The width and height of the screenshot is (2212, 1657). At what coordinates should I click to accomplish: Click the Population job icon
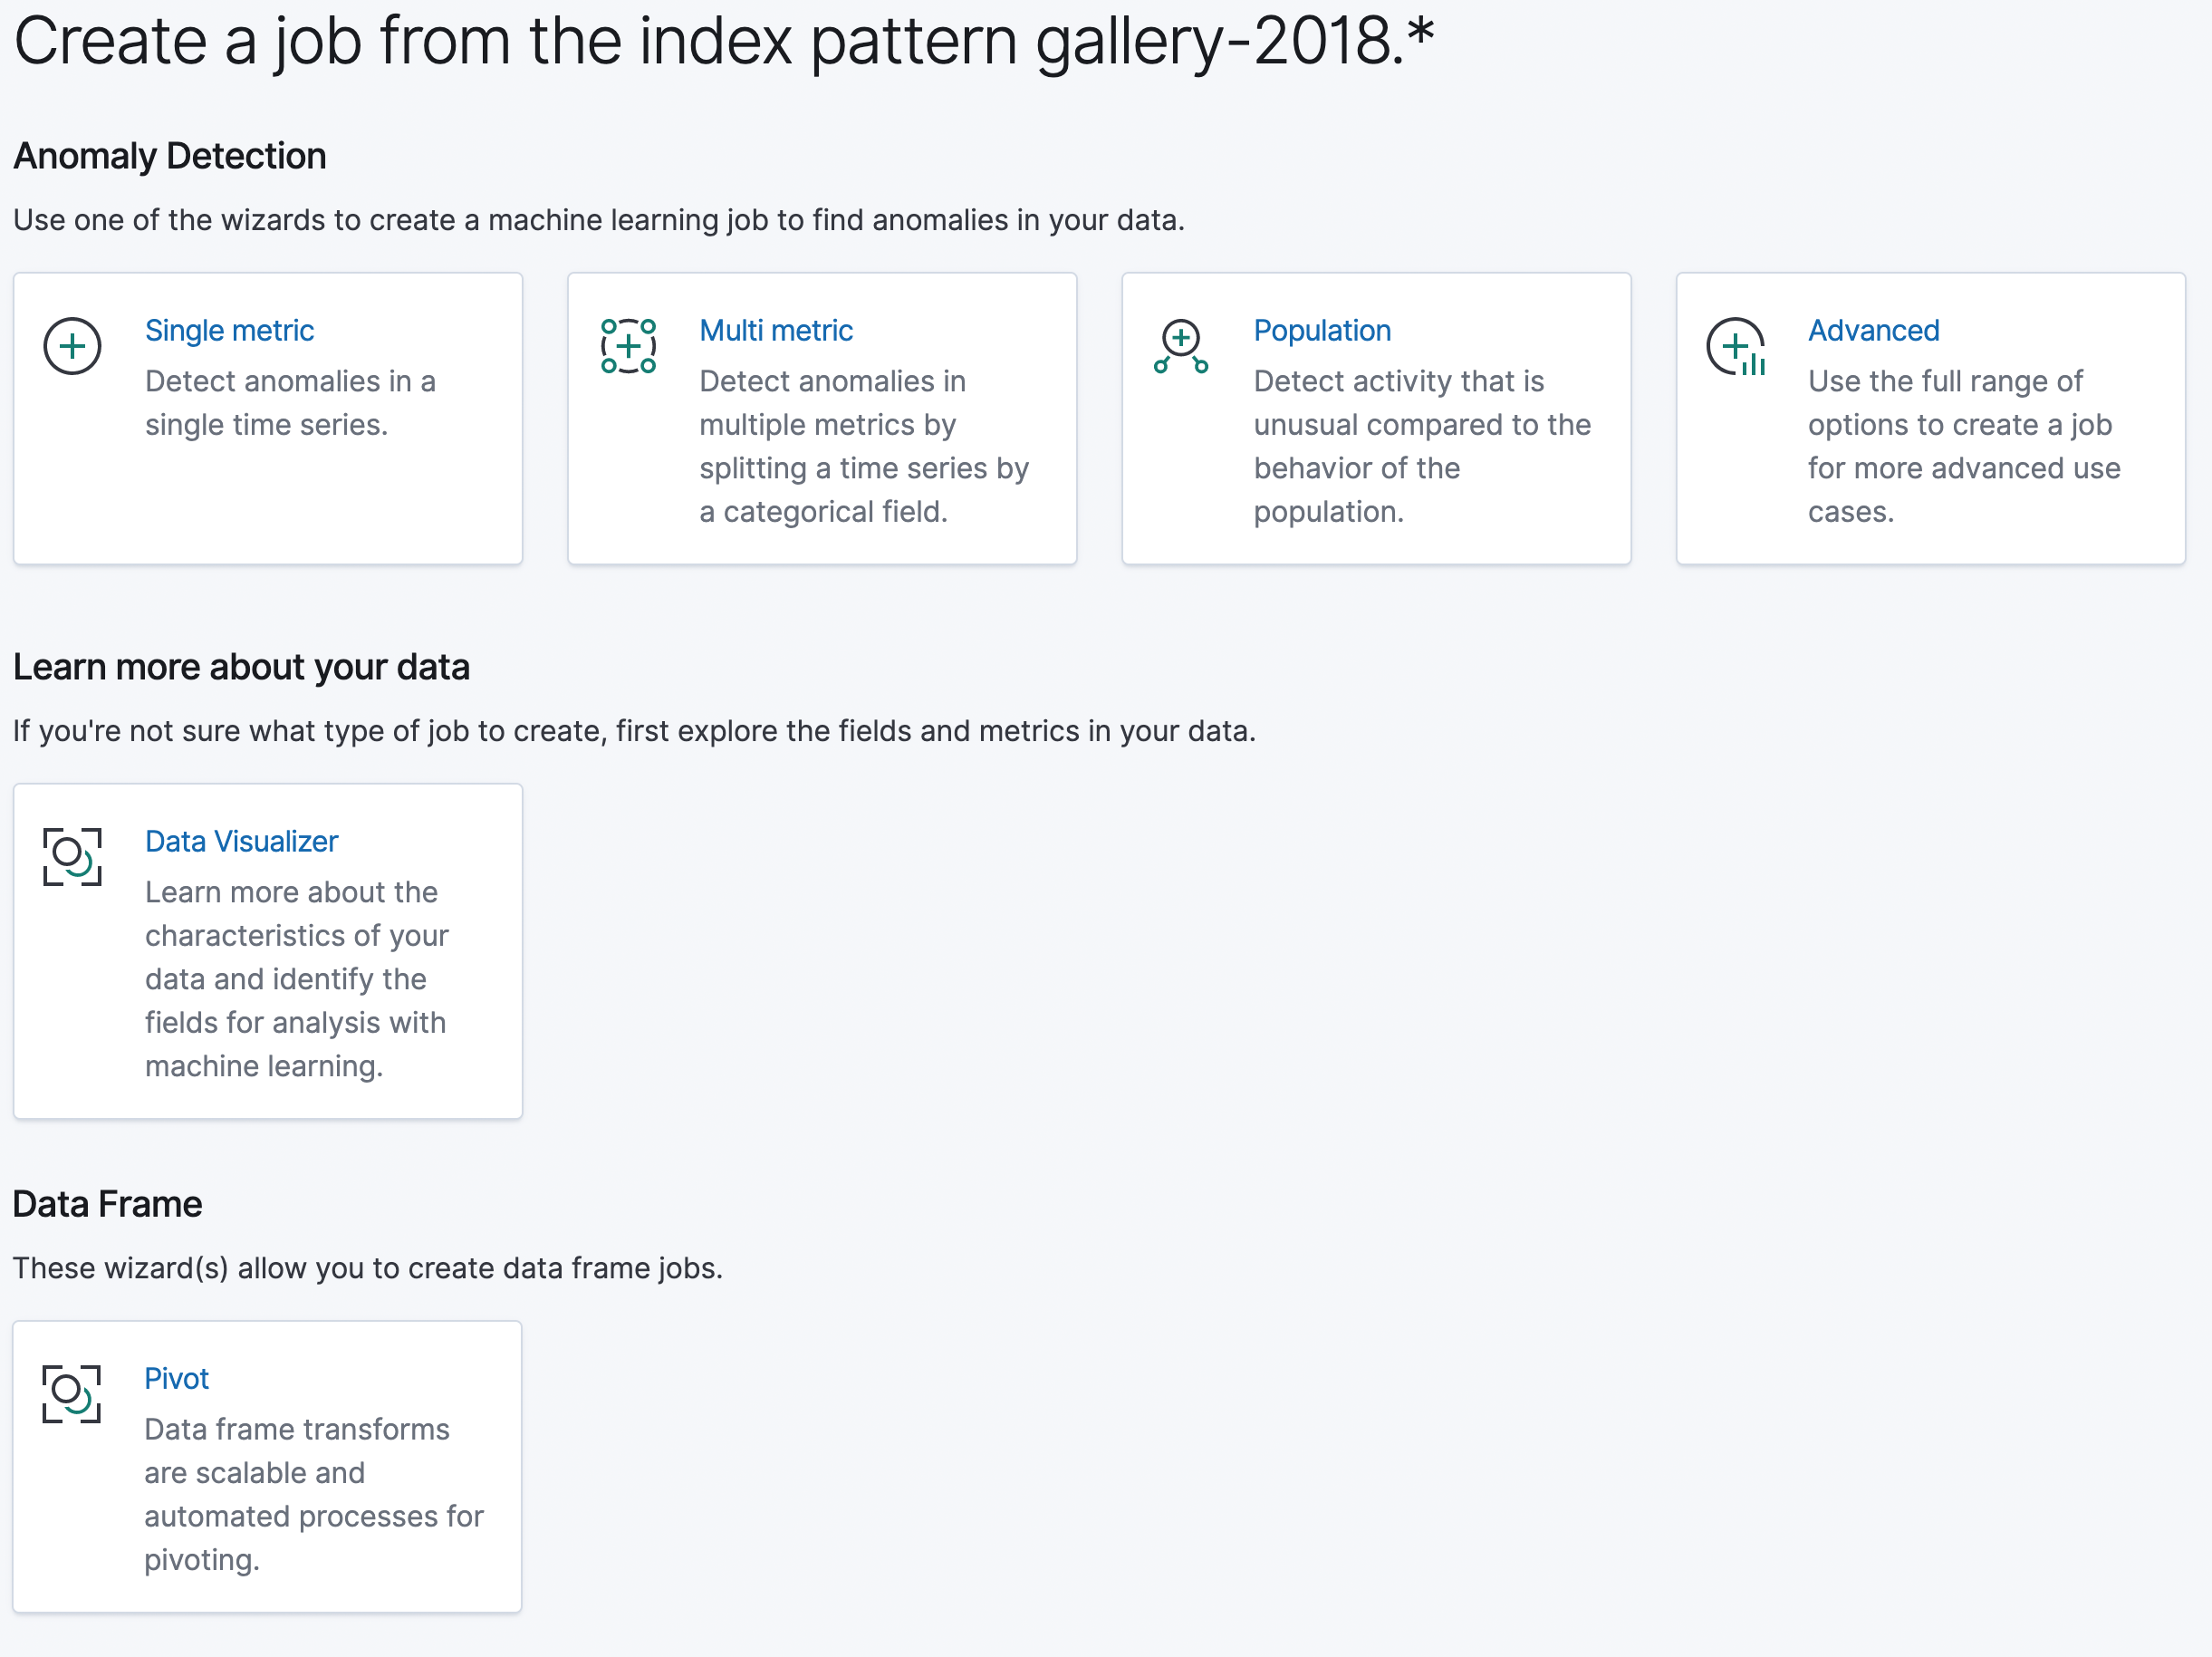(1181, 346)
